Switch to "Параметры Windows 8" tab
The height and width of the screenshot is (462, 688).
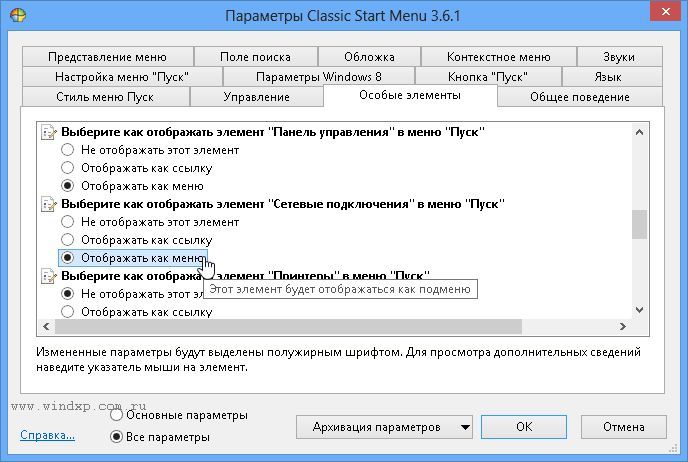coord(319,77)
